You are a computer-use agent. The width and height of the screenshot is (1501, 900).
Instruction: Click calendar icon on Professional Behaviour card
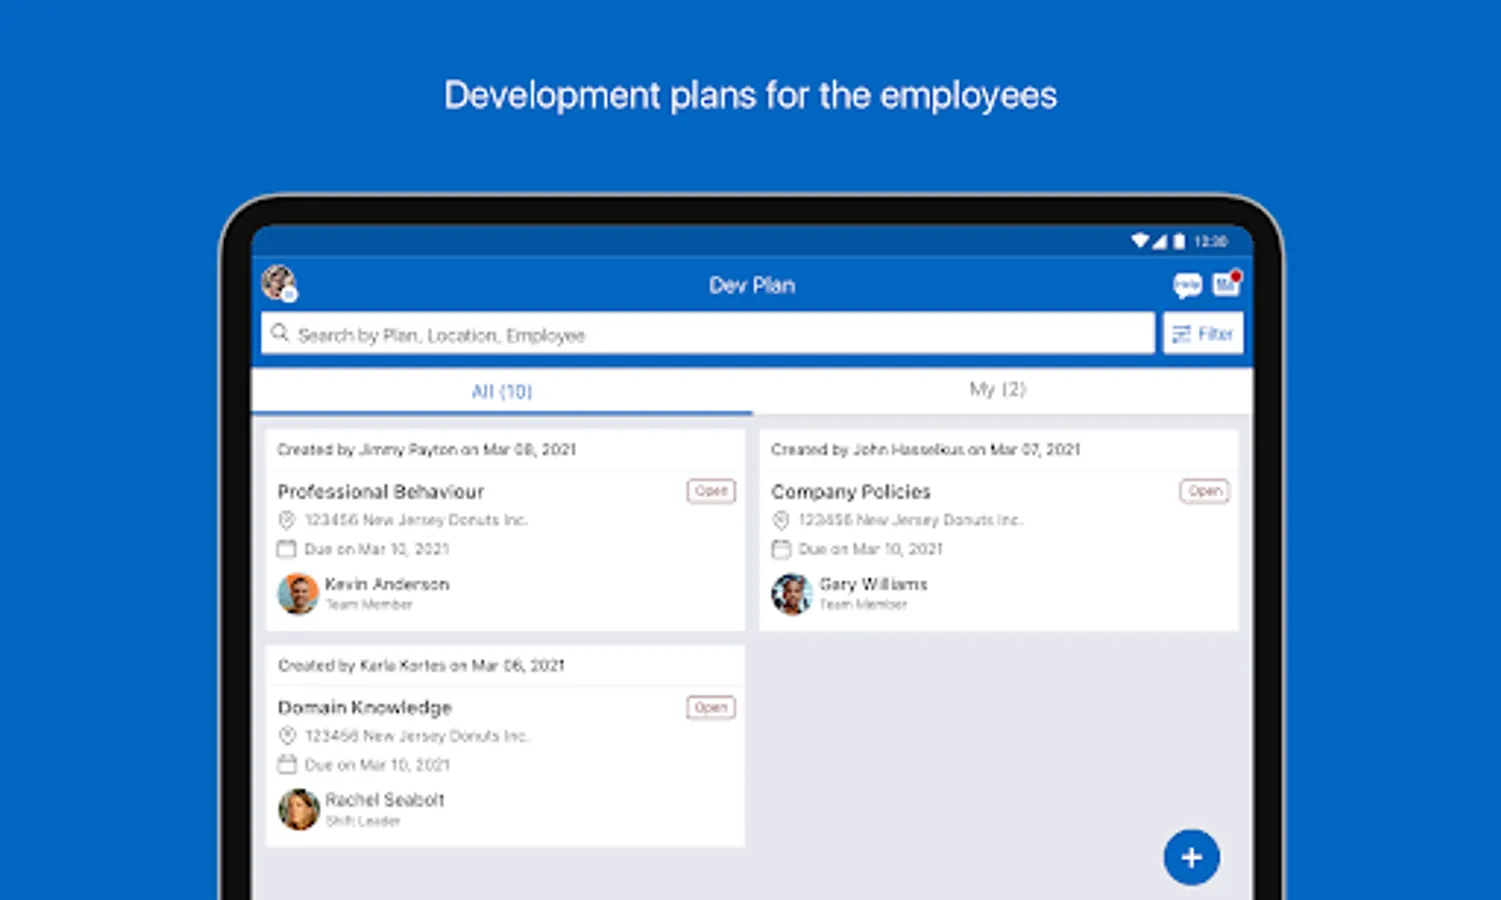287,549
